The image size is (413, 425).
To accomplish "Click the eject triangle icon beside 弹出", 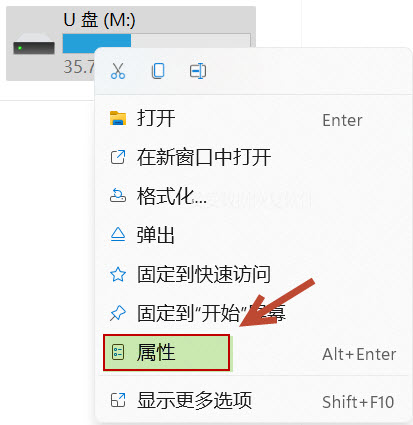I will [x=118, y=235].
